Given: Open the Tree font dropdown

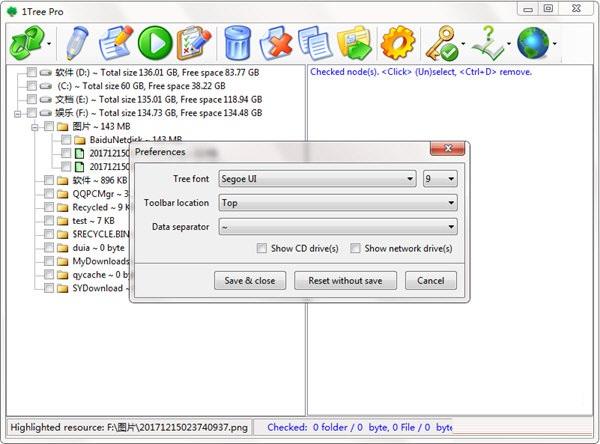Looking at the screenshot, I should tap(317, 179).
